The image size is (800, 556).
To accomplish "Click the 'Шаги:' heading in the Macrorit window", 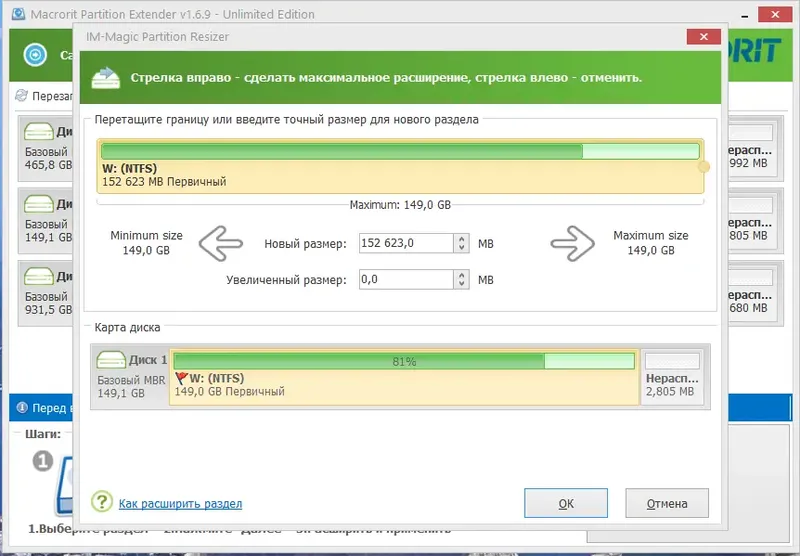I will point(43,434).
